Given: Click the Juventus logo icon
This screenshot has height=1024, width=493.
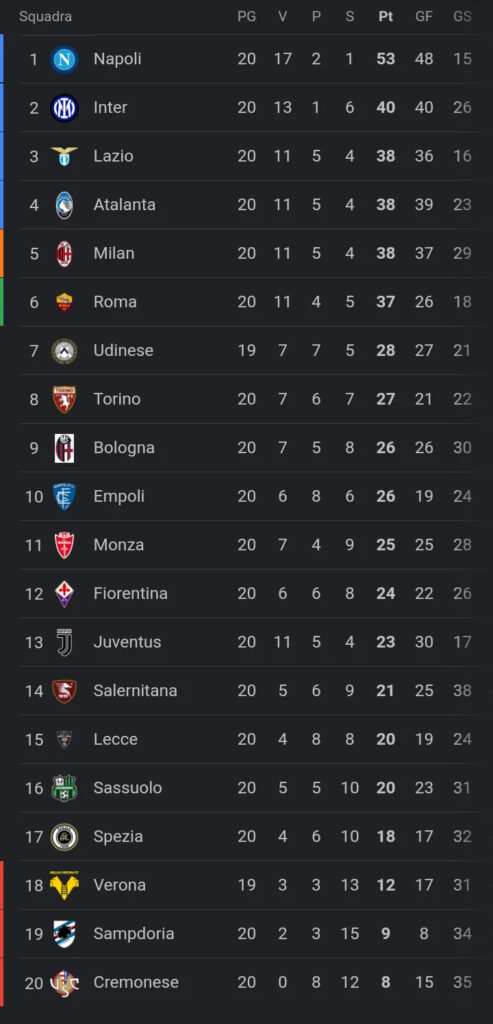Looking at the screenshot, I should pos(64,642).
